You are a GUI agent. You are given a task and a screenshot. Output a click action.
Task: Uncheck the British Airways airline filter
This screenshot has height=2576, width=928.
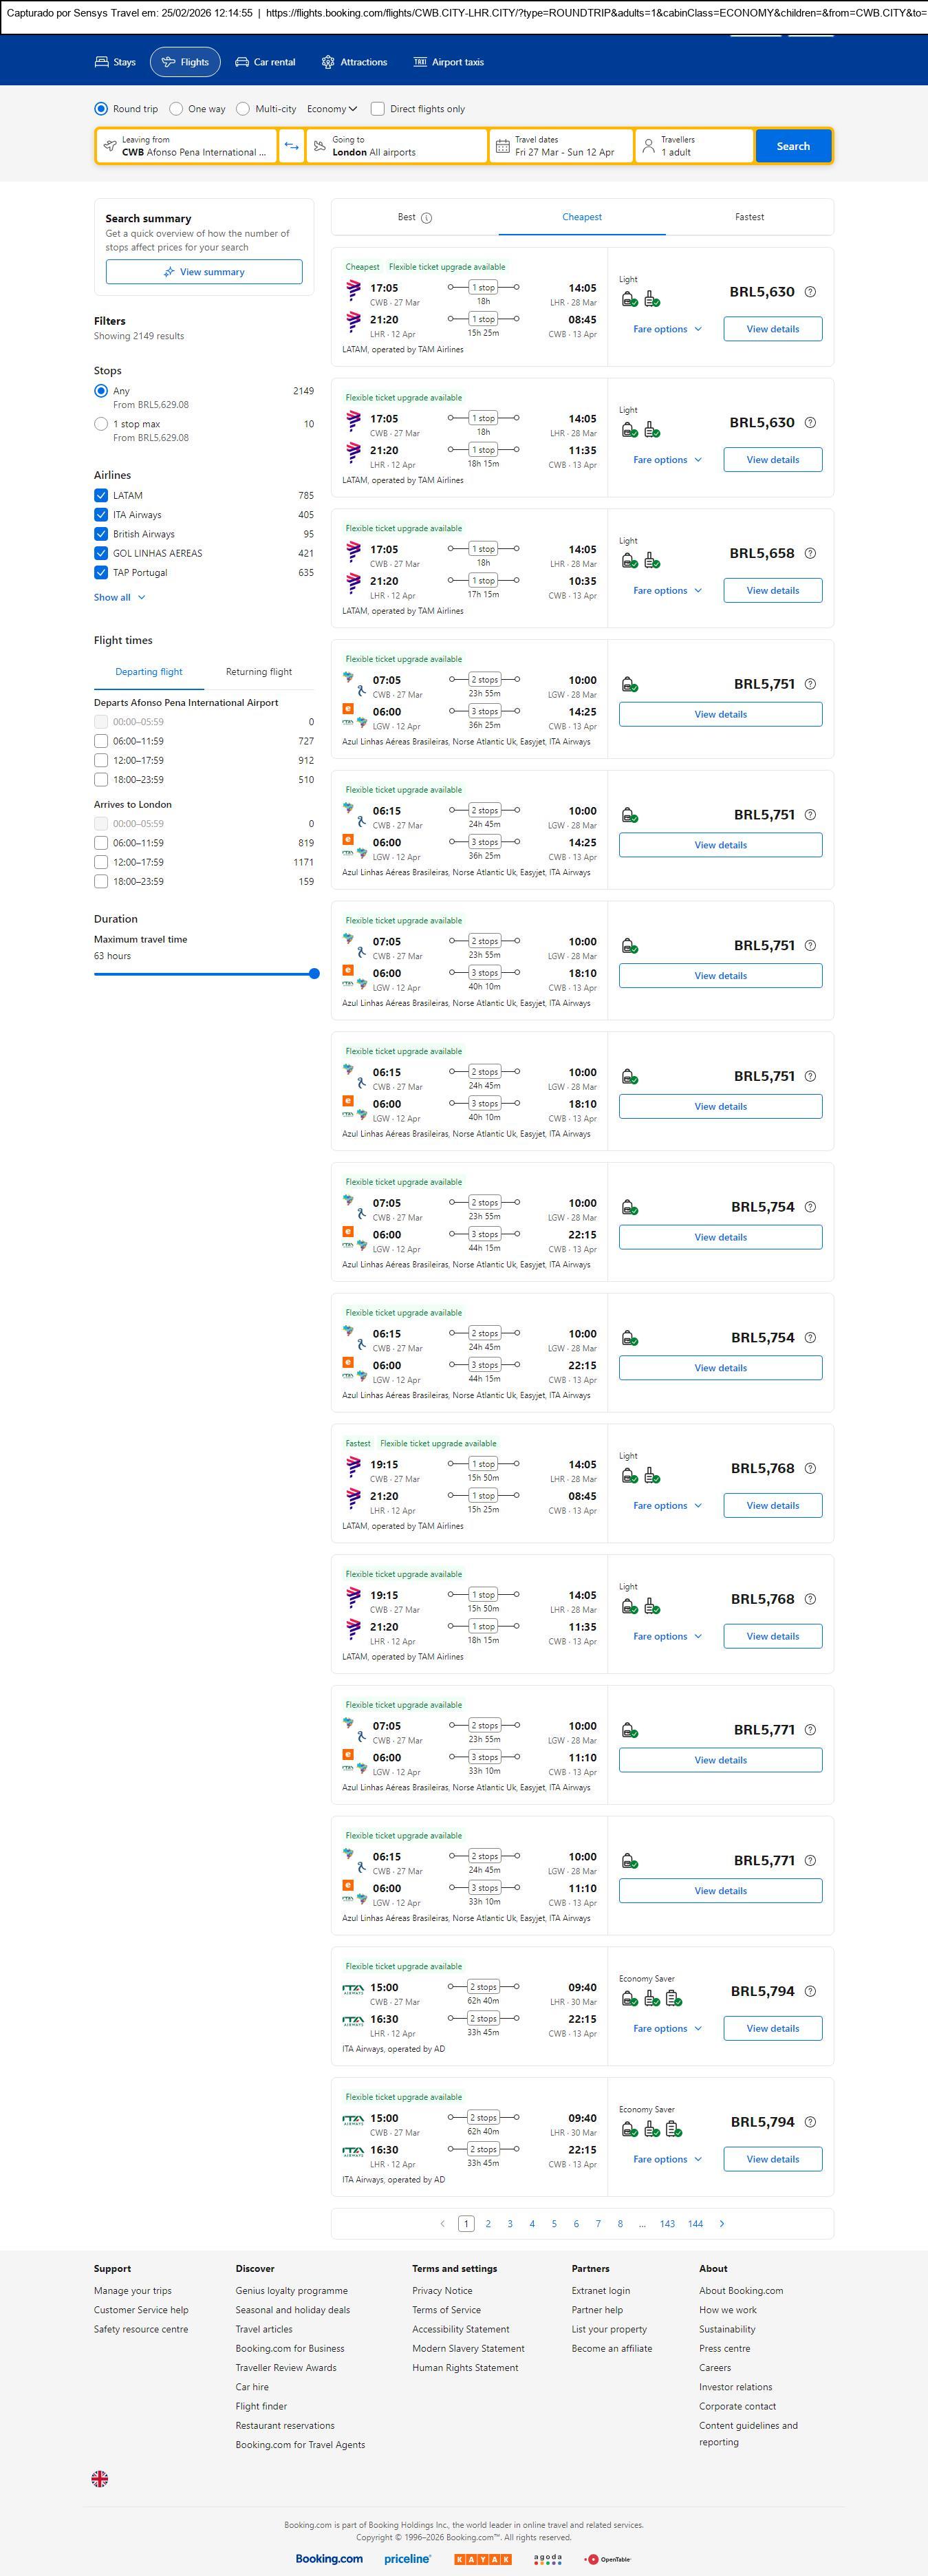coord(101,534)
